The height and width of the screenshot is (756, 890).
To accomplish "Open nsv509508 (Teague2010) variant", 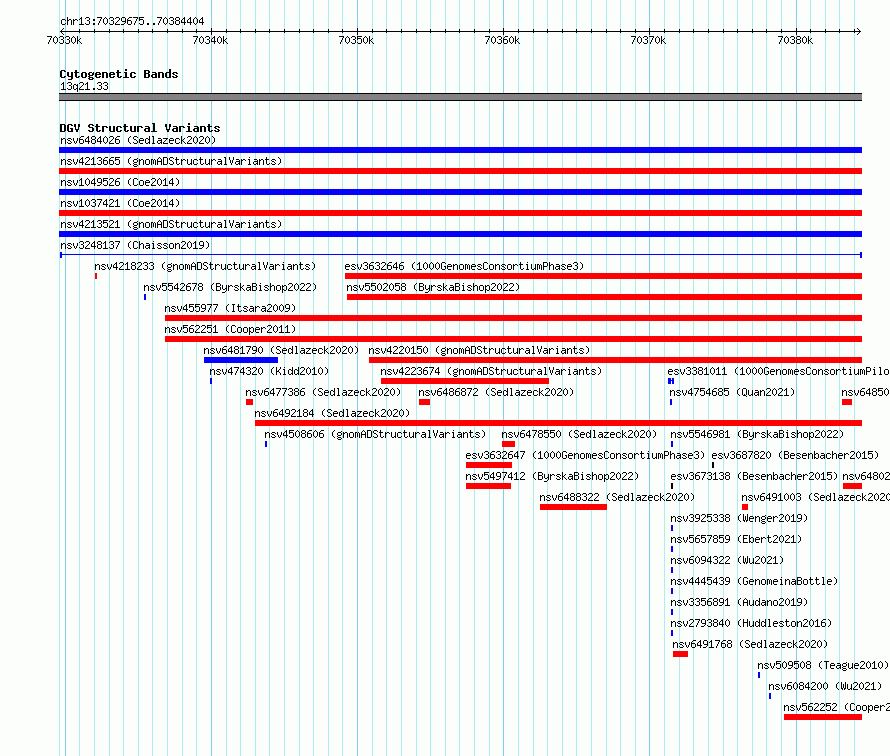I will pyautogui.click(x=822, y=665).
